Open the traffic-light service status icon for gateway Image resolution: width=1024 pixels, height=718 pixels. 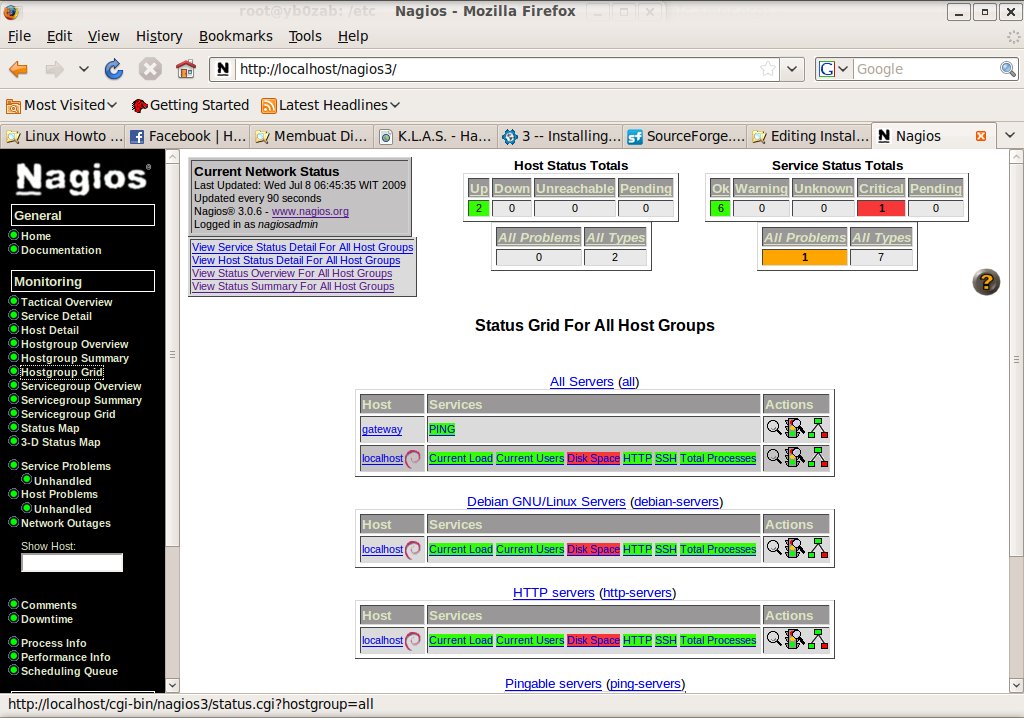coord(796,429)
